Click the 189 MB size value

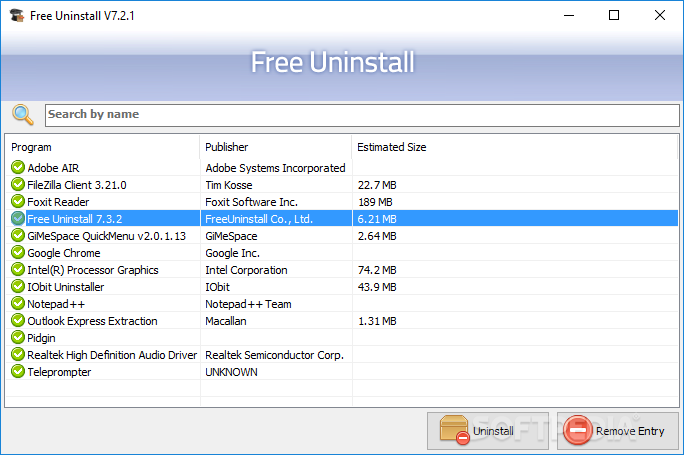click(375, 202)
